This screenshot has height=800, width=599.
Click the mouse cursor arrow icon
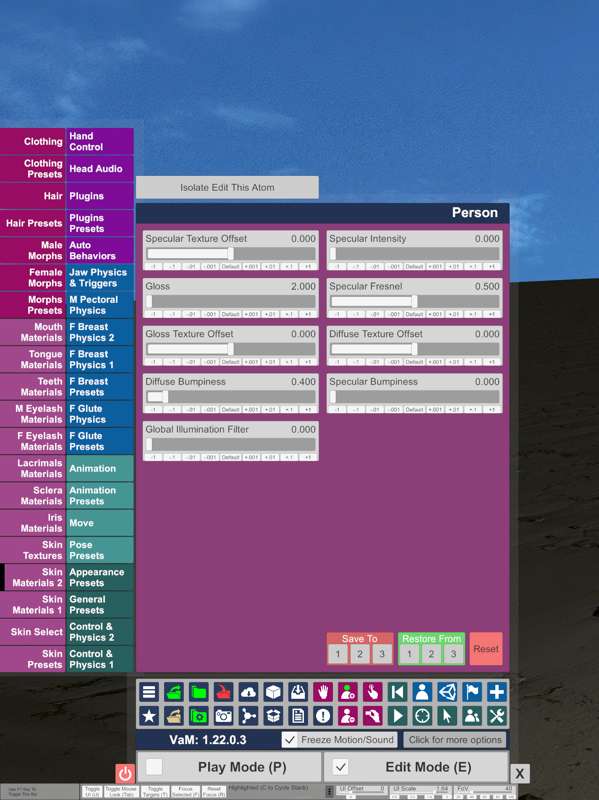point(447,716)
